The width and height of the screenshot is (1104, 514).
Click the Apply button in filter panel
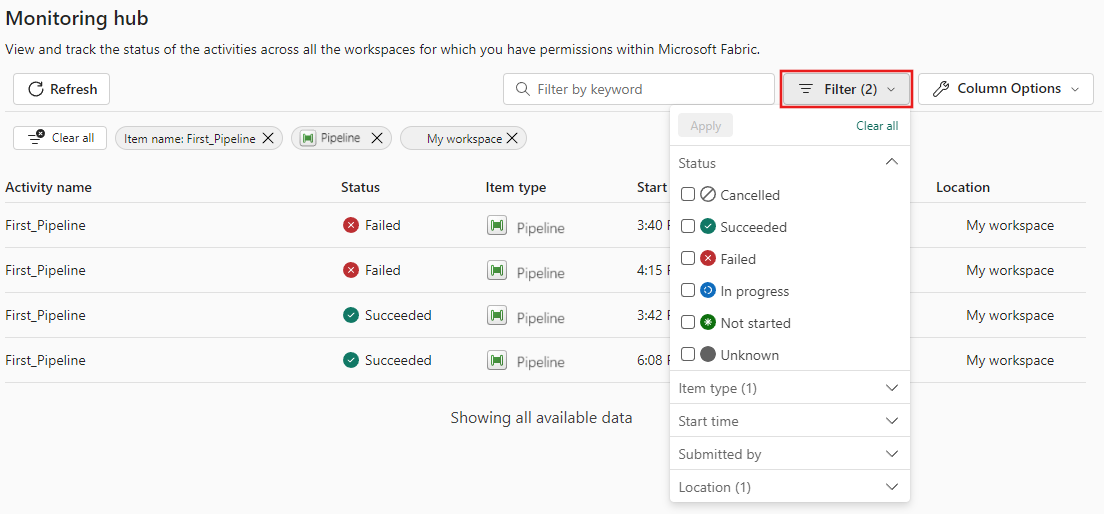(705, 126)
